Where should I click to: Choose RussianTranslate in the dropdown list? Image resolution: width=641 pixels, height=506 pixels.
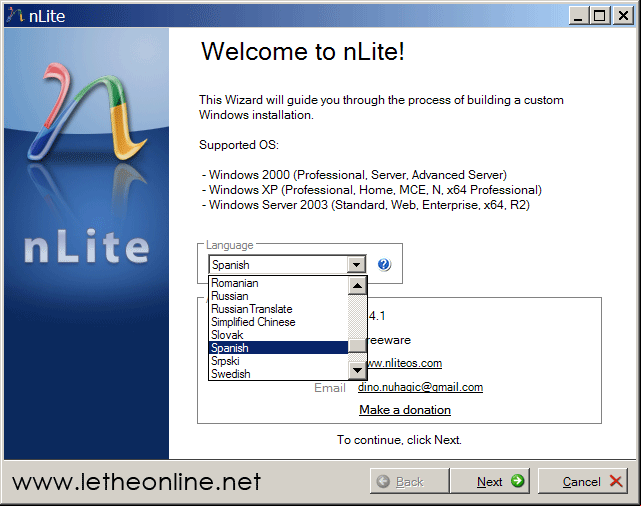coord(278,309)
